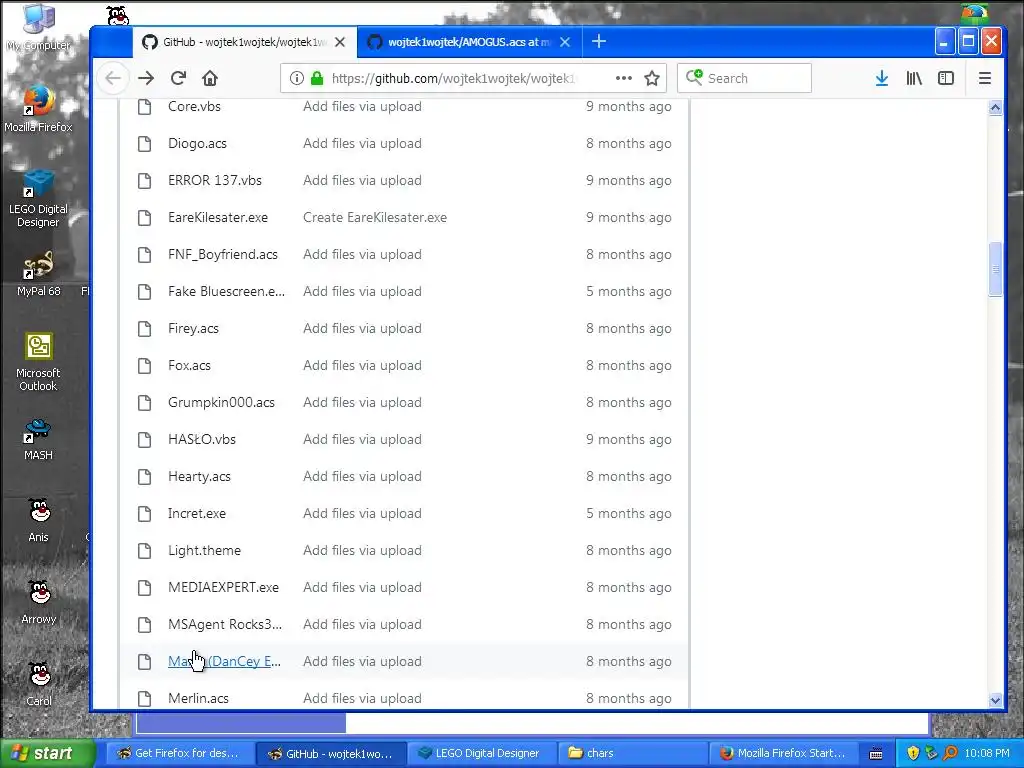This screenshot has width=1024, height=768.
Task: Open Firey.acs file
Action: click(193, 328)
